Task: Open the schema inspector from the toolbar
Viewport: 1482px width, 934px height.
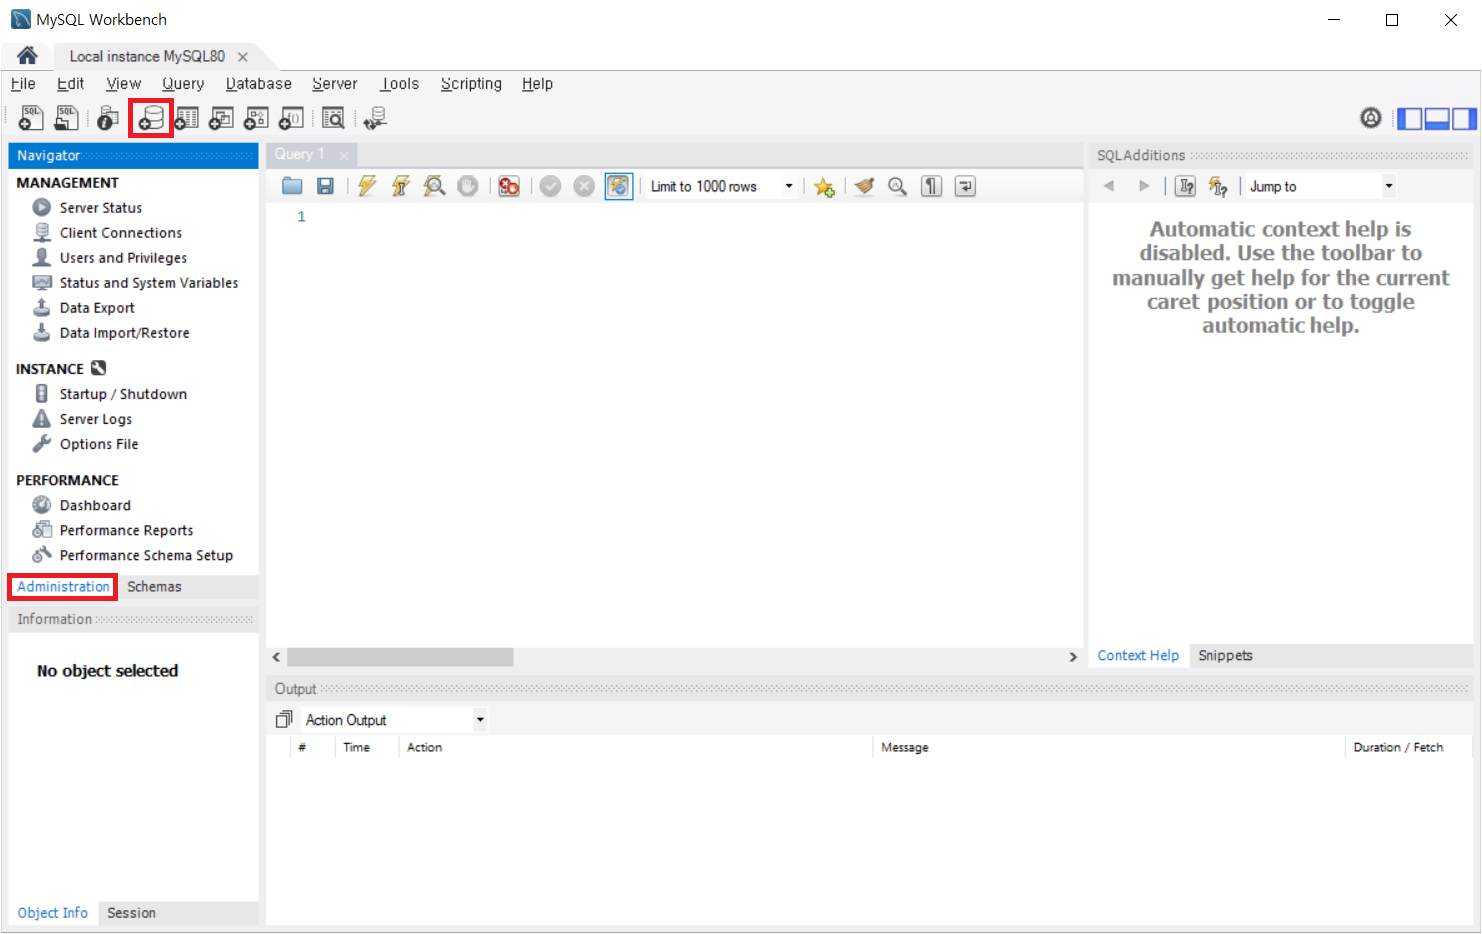Action: (107, 118)
